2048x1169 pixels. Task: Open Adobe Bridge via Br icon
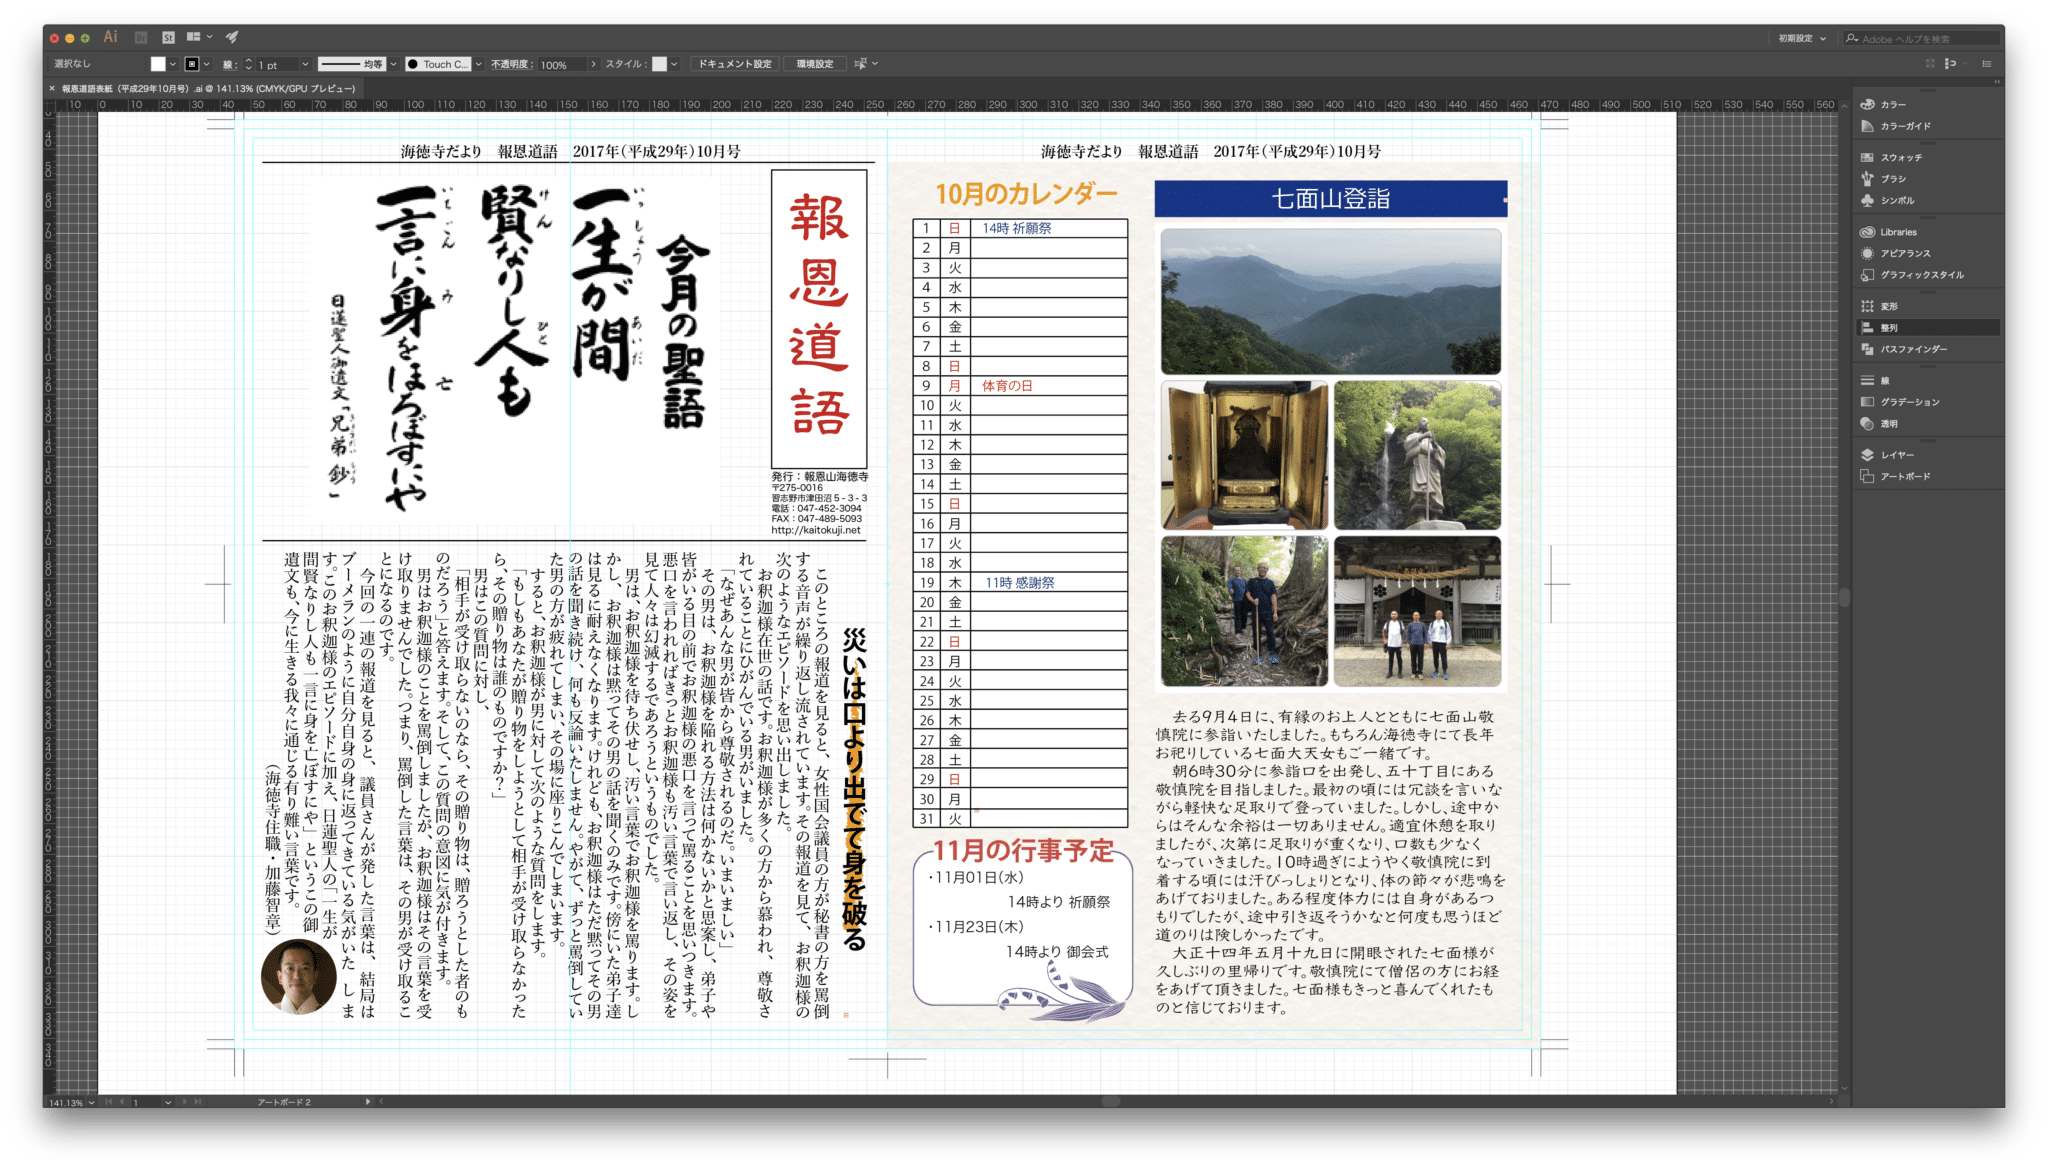pyautogui.click(x=141, y=37)
